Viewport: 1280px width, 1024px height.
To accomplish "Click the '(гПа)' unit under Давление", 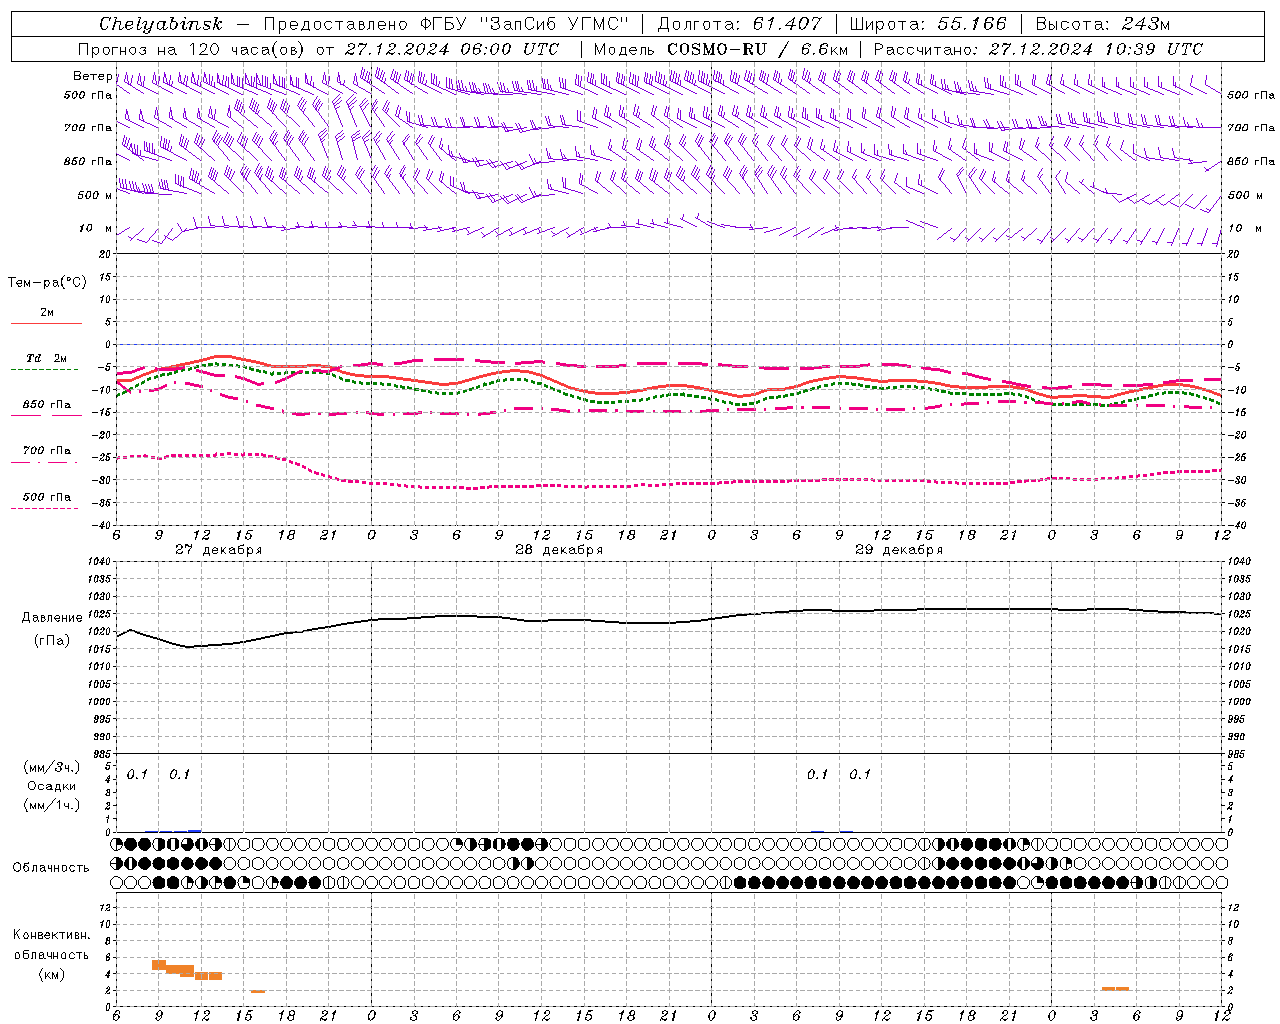I will pos(52,641).
